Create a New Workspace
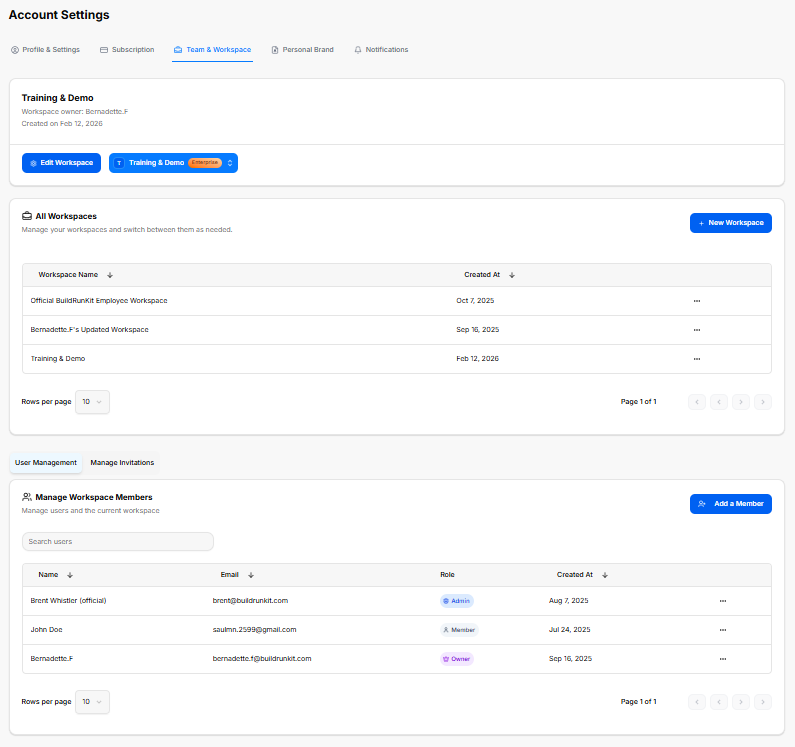 tap(731, 223)
